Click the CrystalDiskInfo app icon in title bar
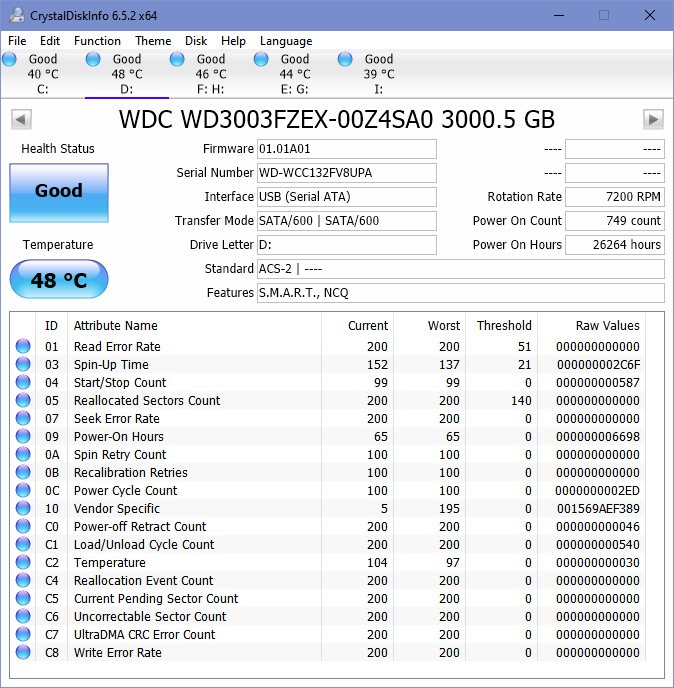 pyautogui.click(x=17, y=15)
